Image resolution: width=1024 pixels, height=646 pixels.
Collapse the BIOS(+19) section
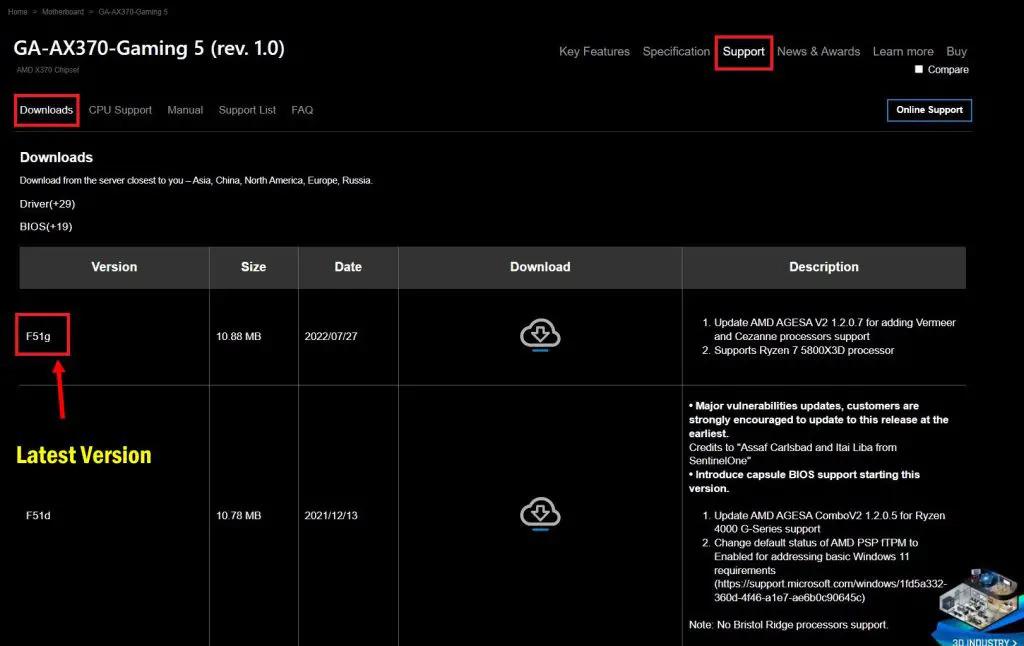46,227
